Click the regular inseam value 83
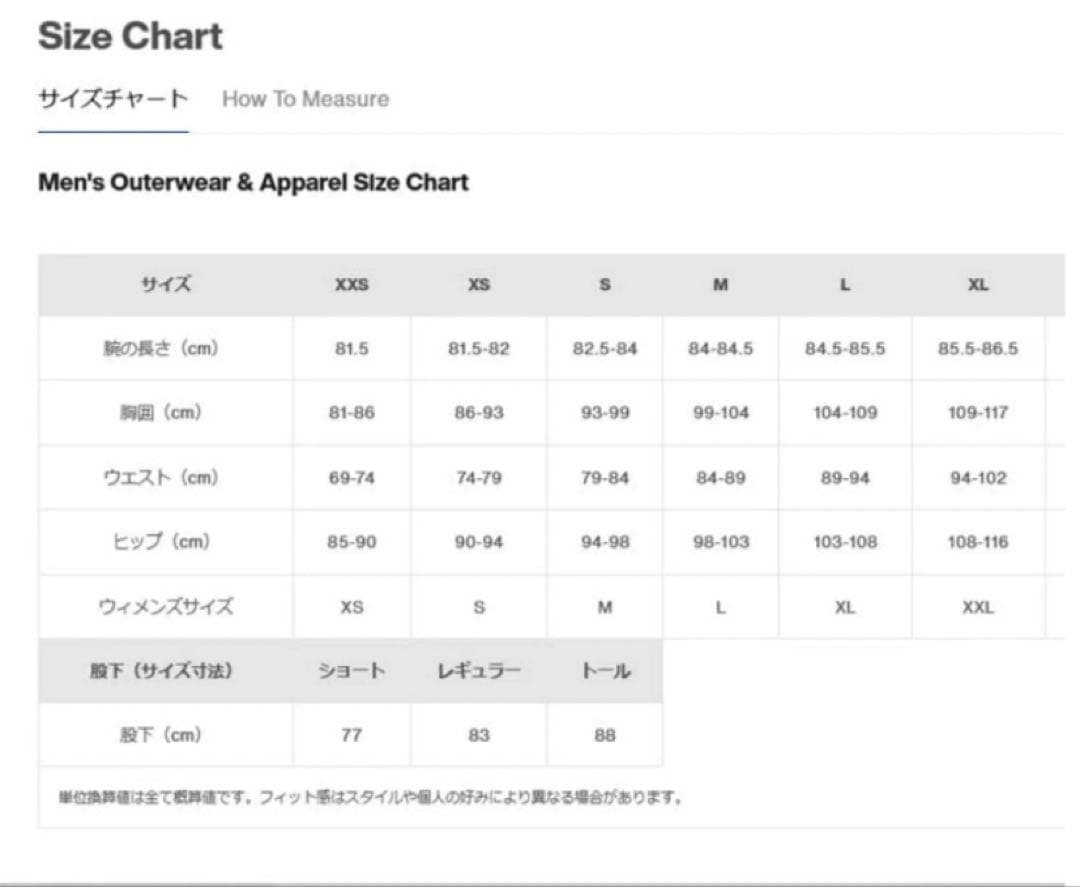Viewport: 1080px width, 887px height. (479, 735)
